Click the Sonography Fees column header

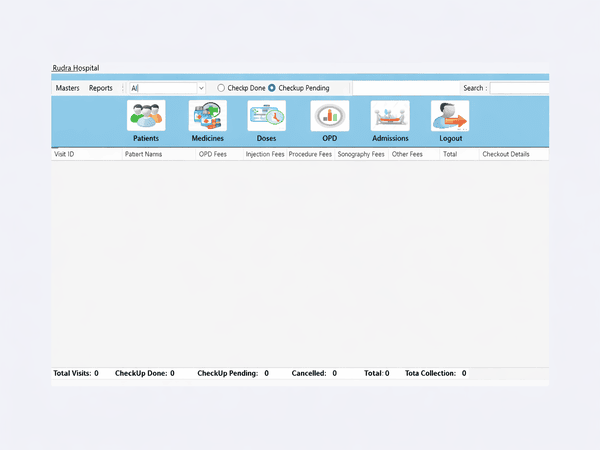pos(361,155)
